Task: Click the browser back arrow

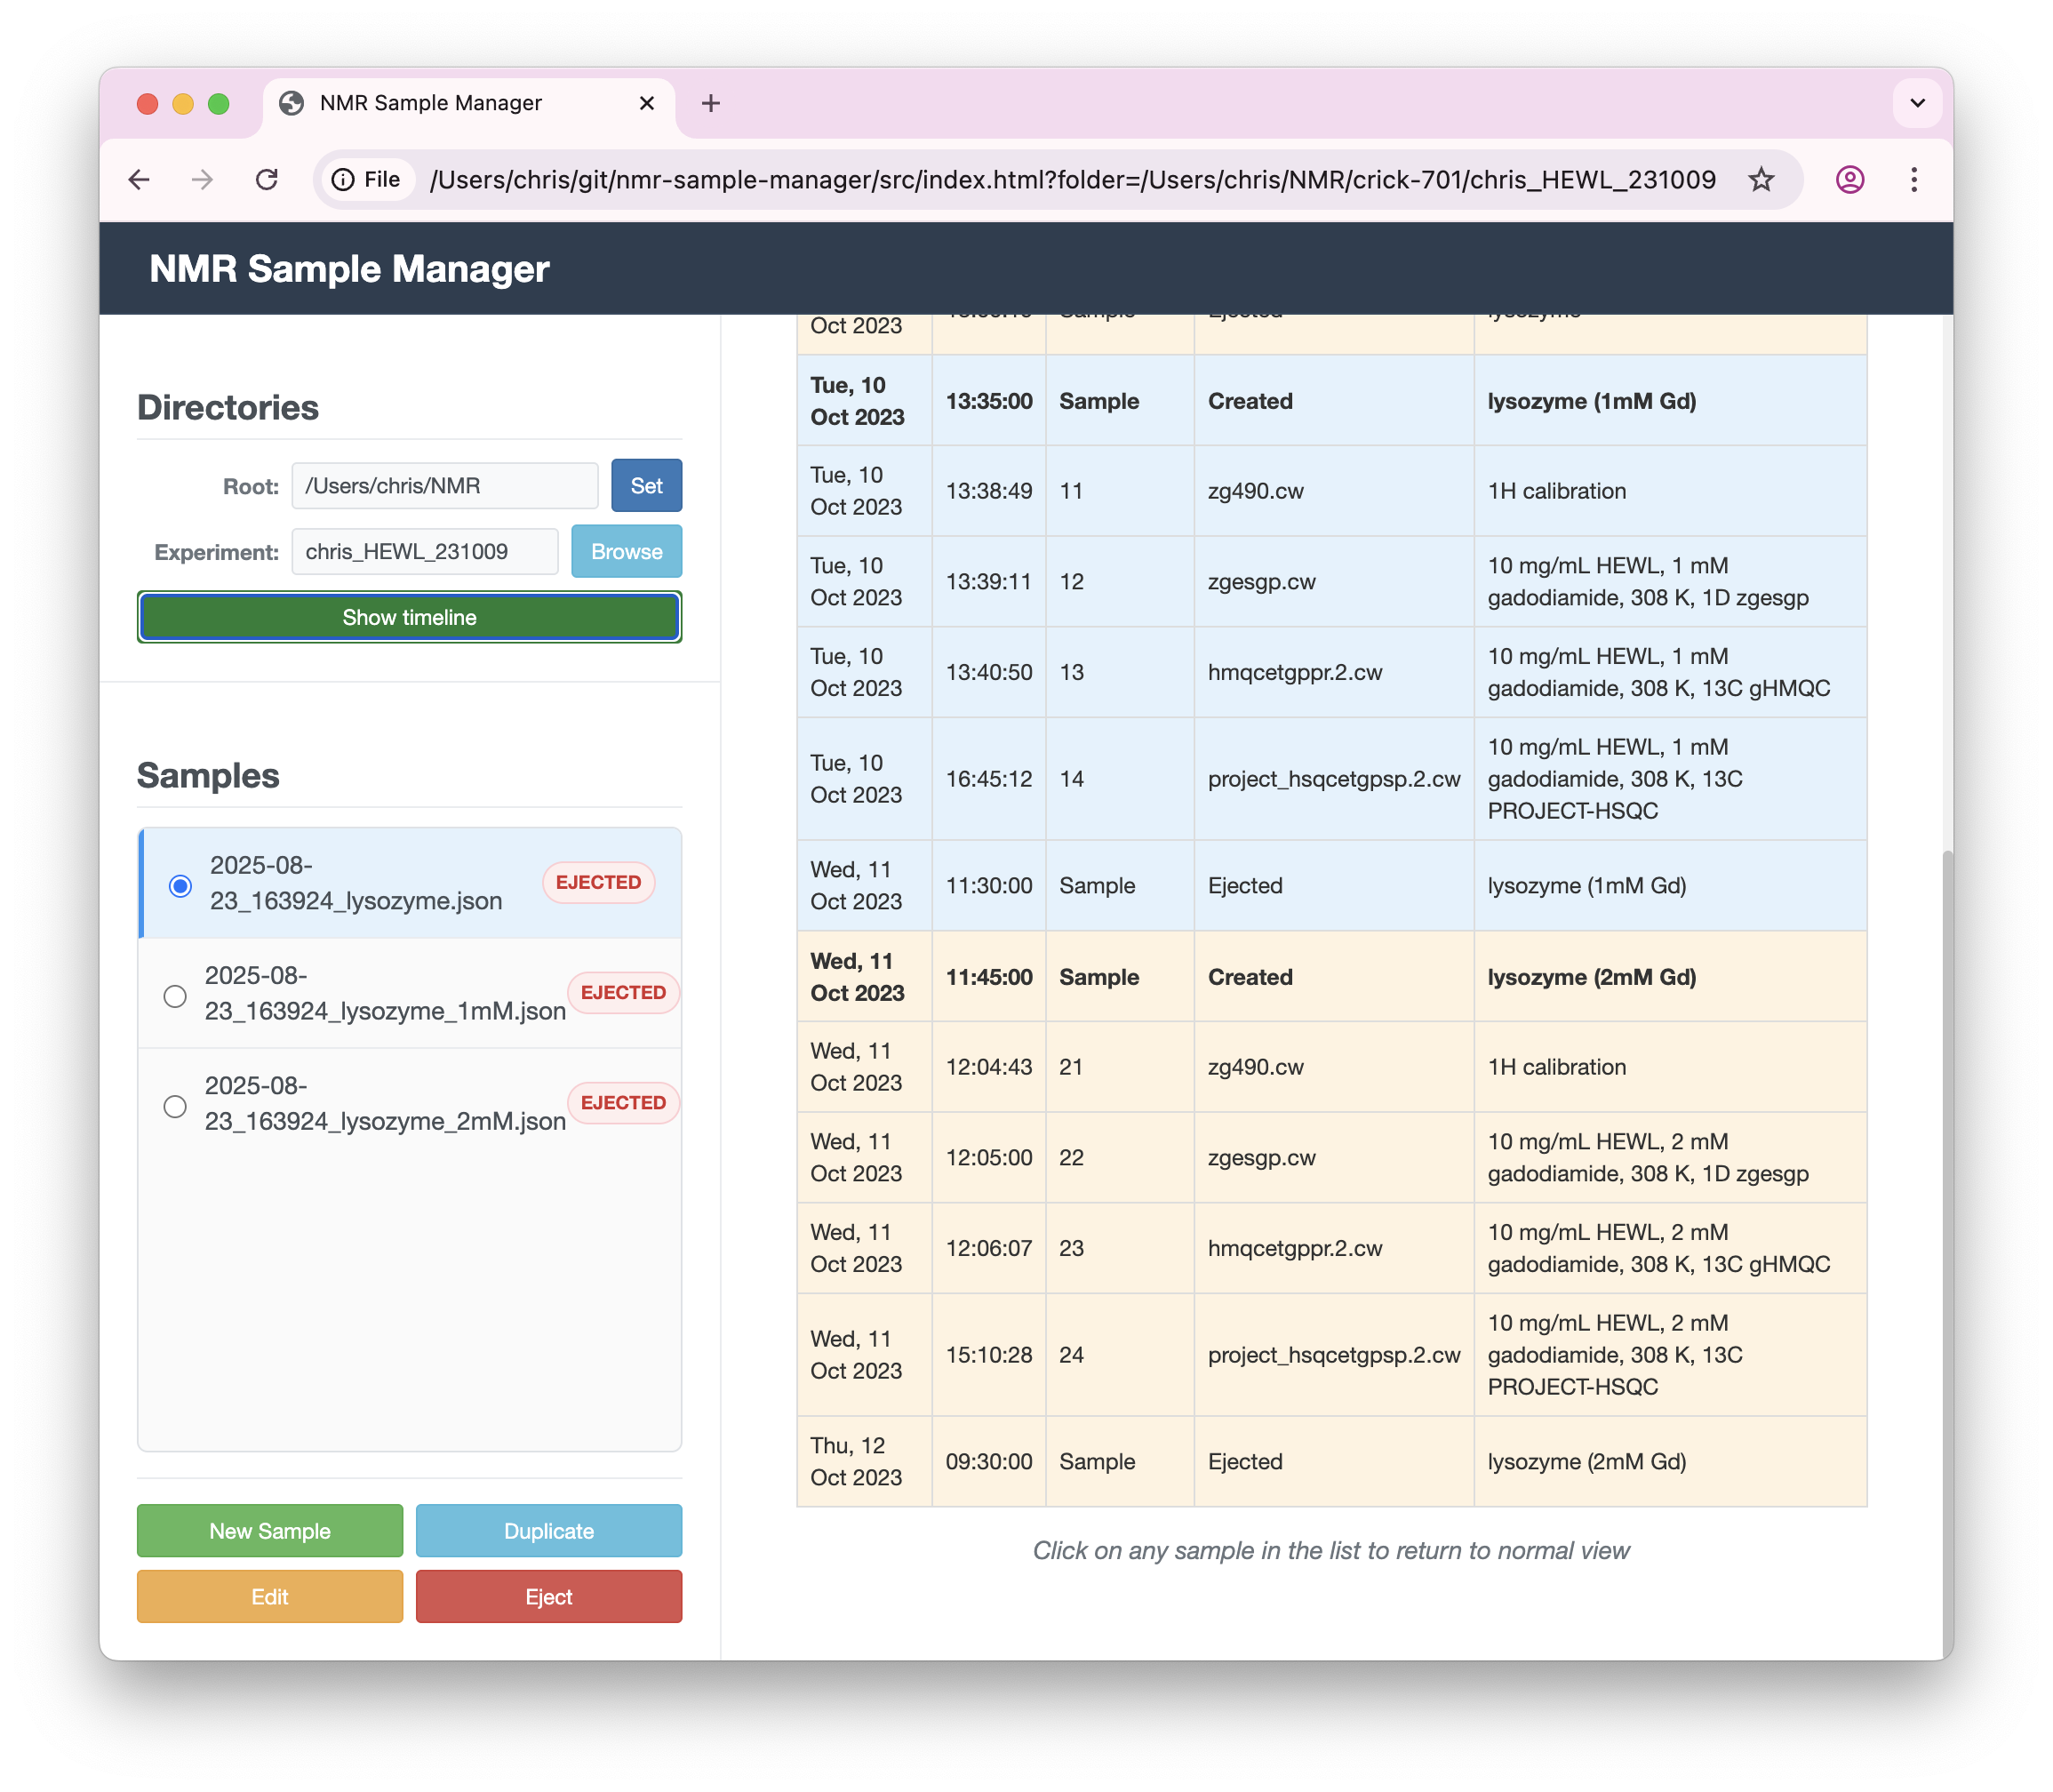Action: coord(138,179)
